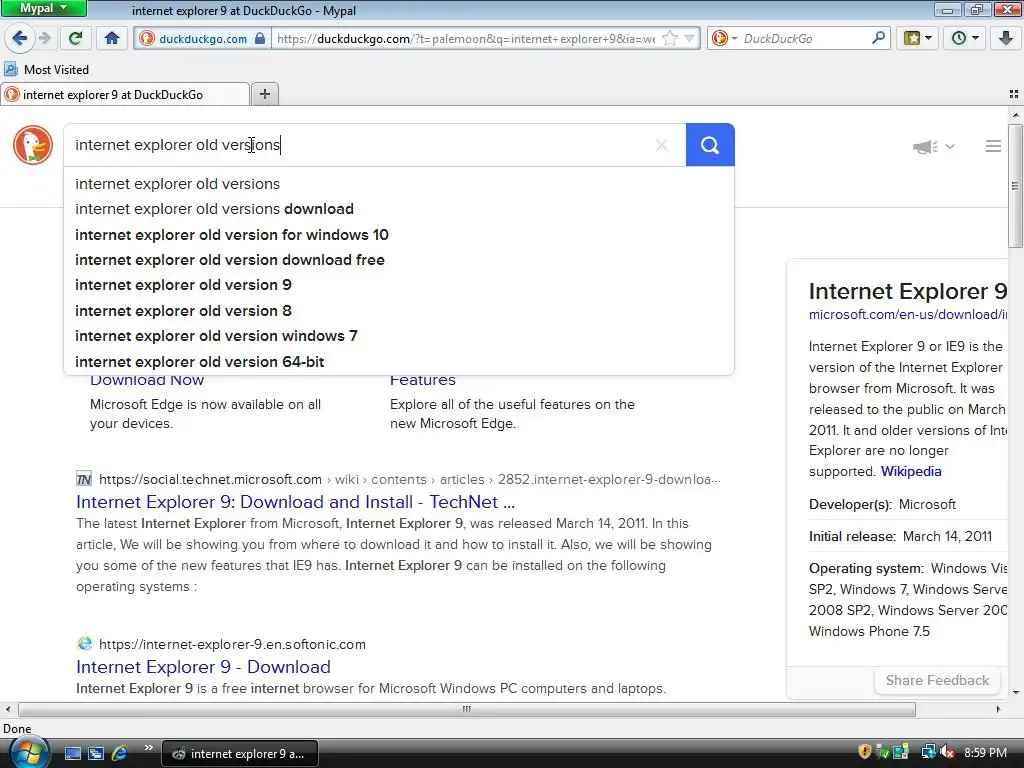Select the internet explorer 9 at DuckDuckGo tab

click(125, 95)
